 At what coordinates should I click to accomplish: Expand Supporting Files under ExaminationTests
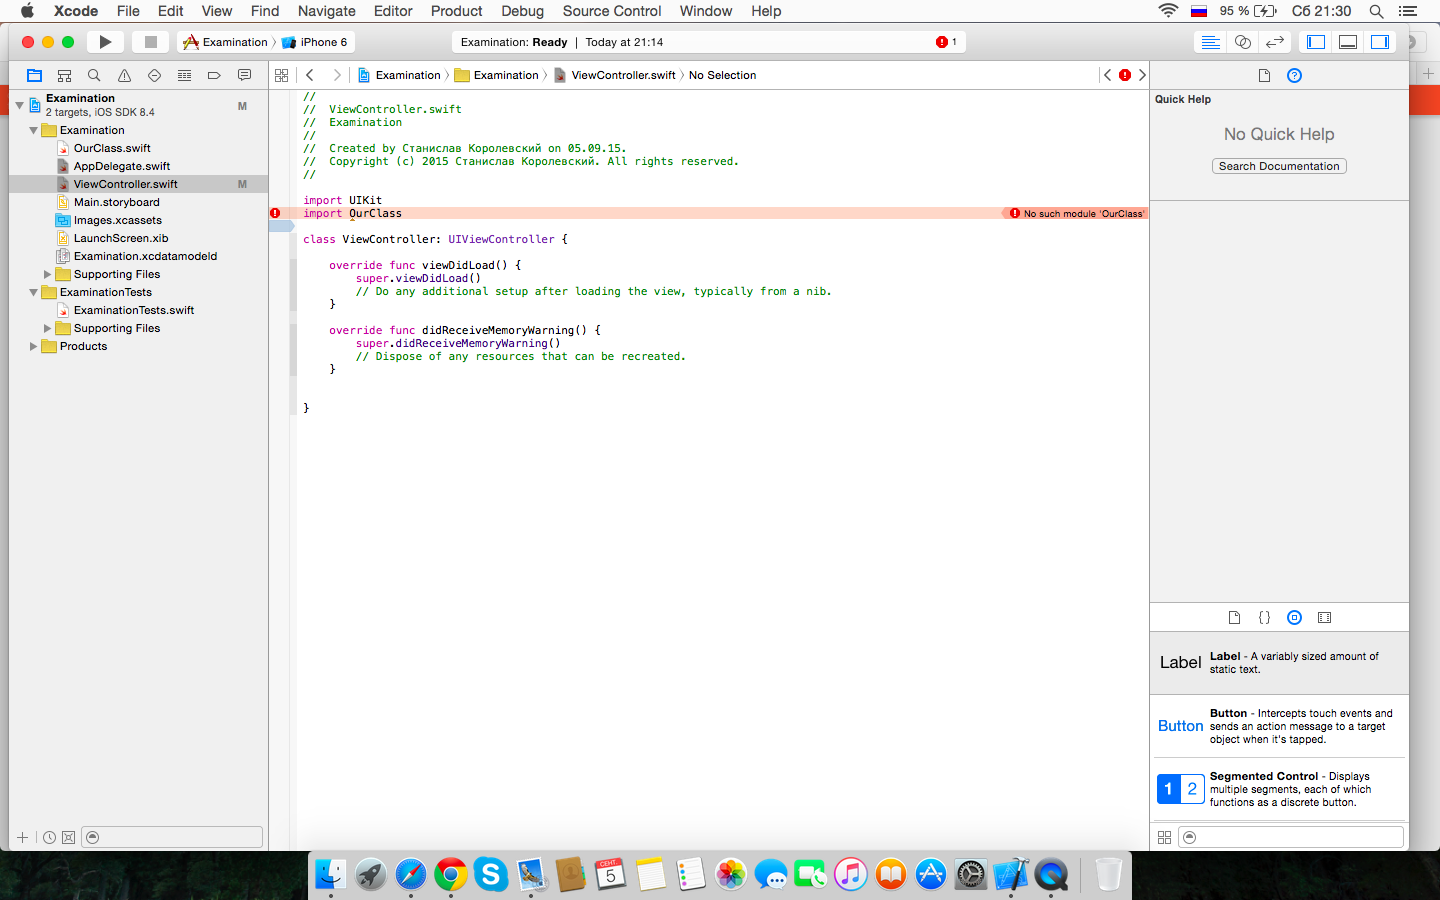(47, 328)
